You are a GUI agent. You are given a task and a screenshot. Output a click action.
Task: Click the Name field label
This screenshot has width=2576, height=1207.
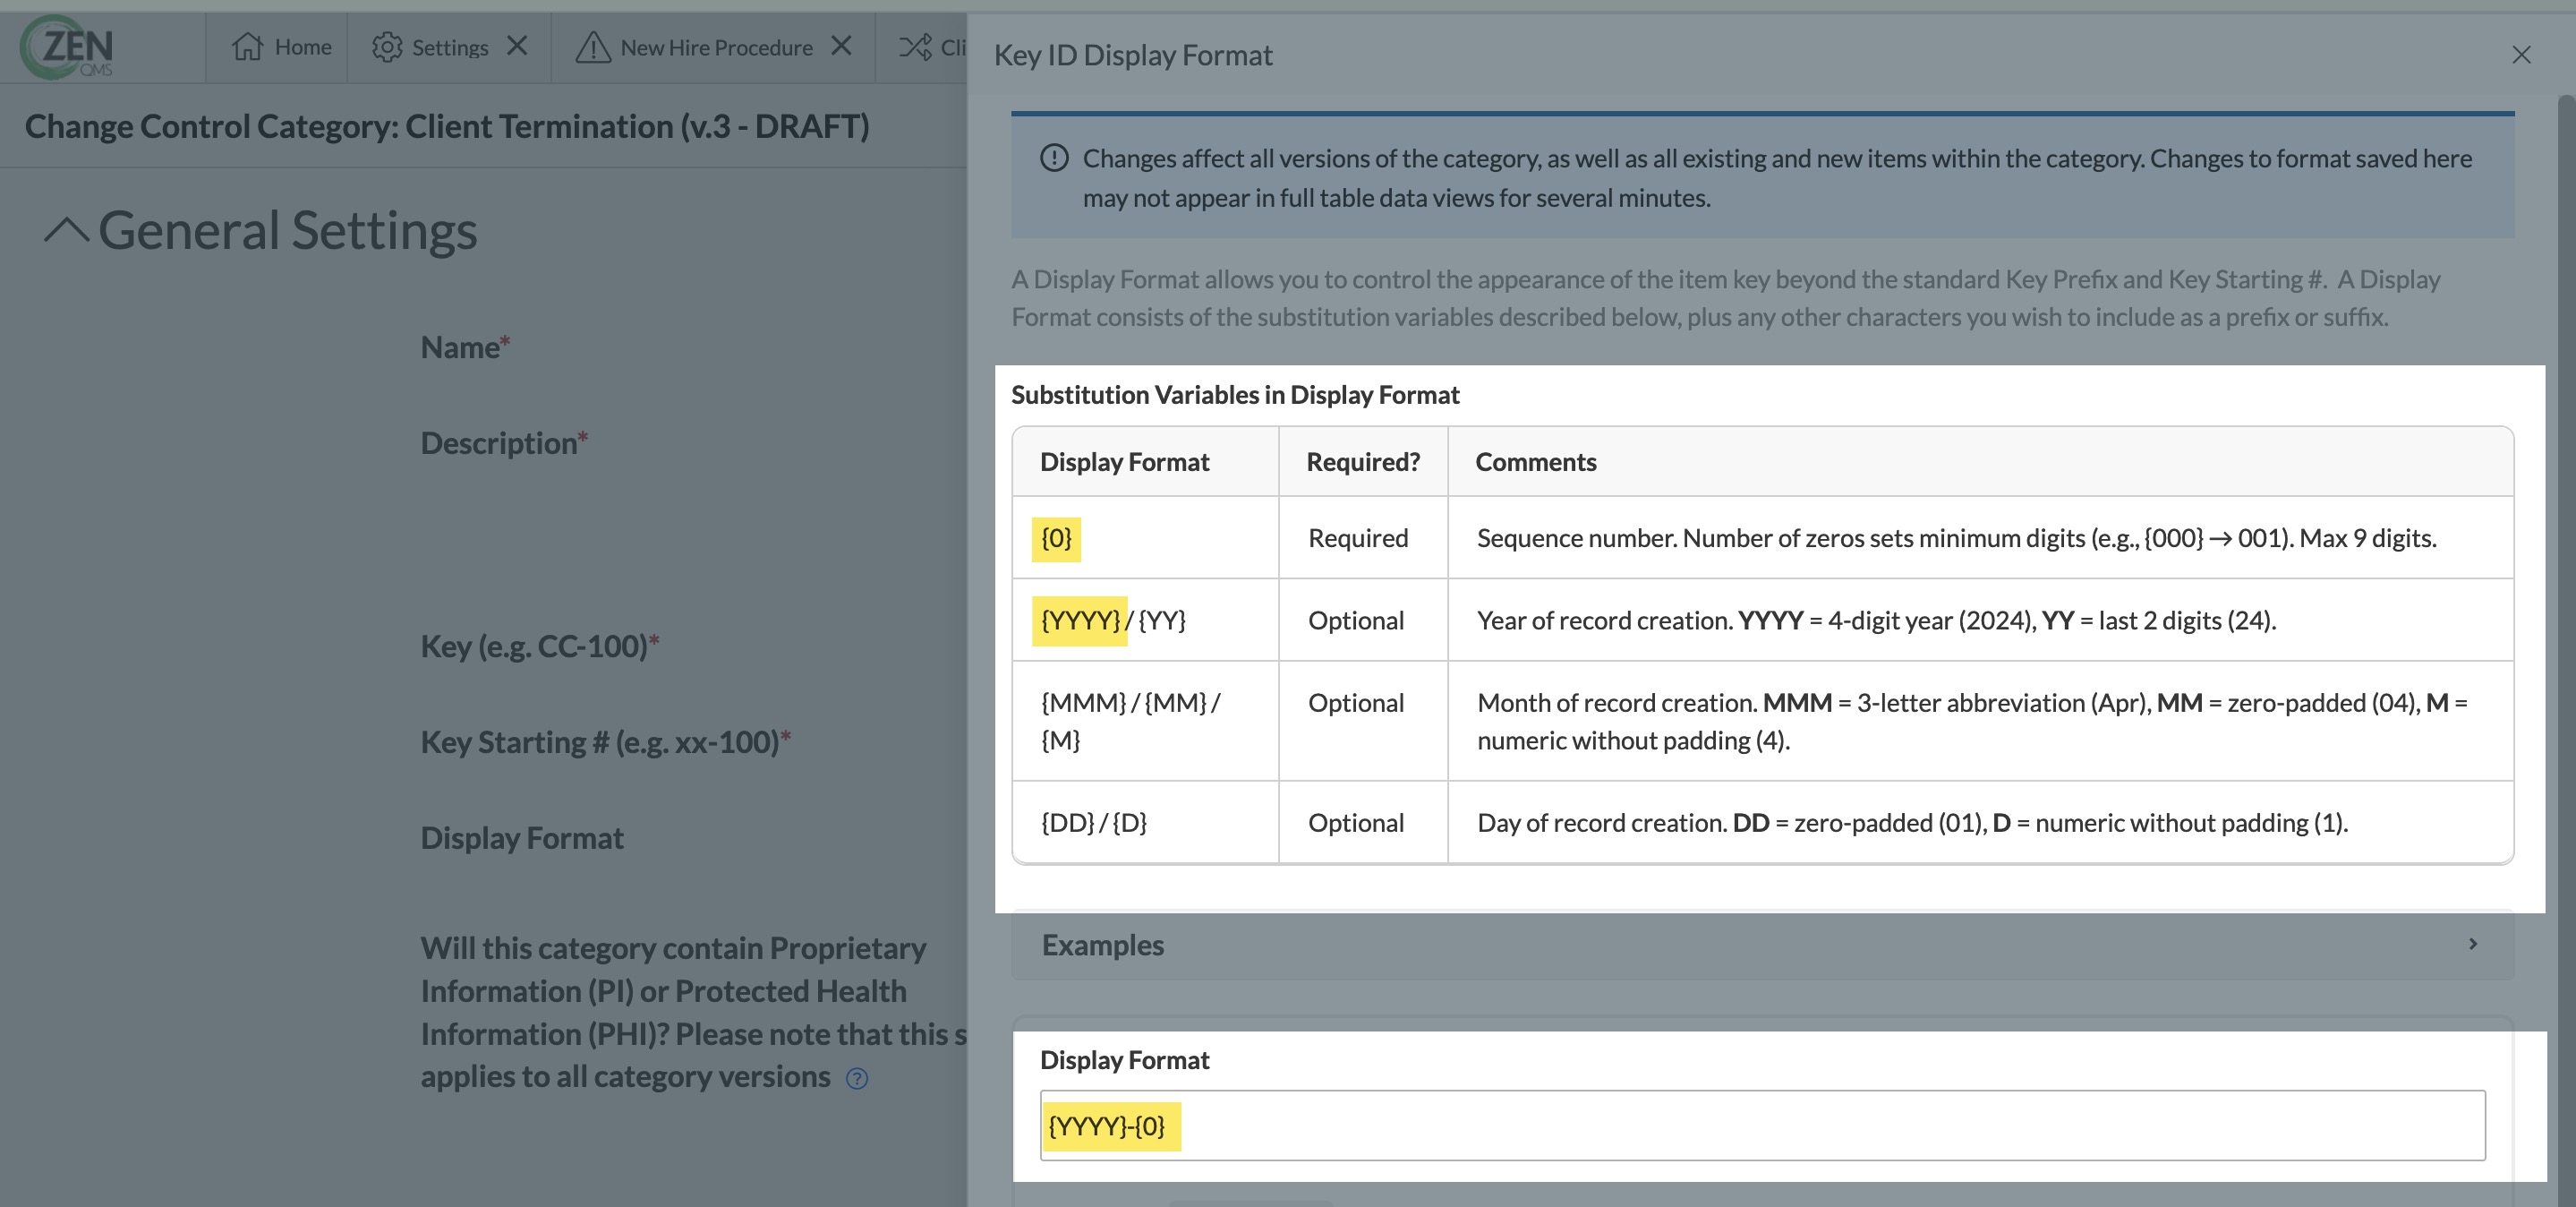pos(465,347)
